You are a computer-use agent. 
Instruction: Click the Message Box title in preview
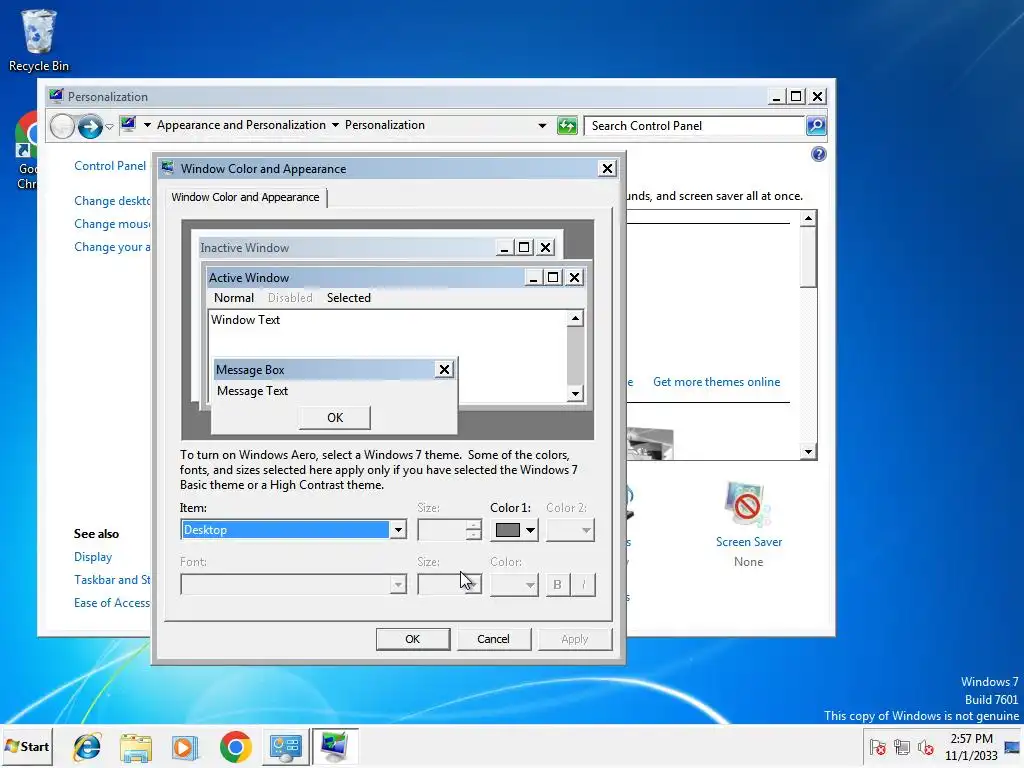click(325, 370)
